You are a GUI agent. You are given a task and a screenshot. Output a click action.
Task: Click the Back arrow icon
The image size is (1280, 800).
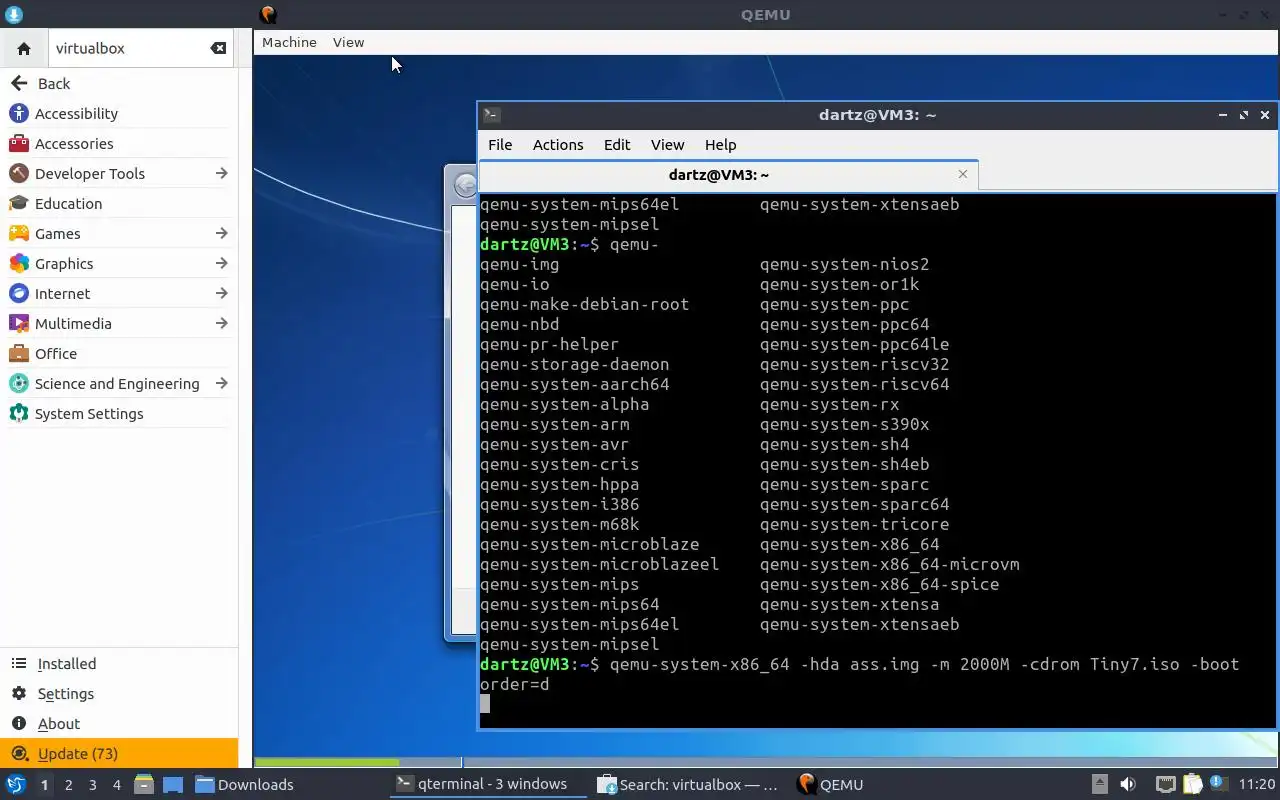(x=19, y=83)
